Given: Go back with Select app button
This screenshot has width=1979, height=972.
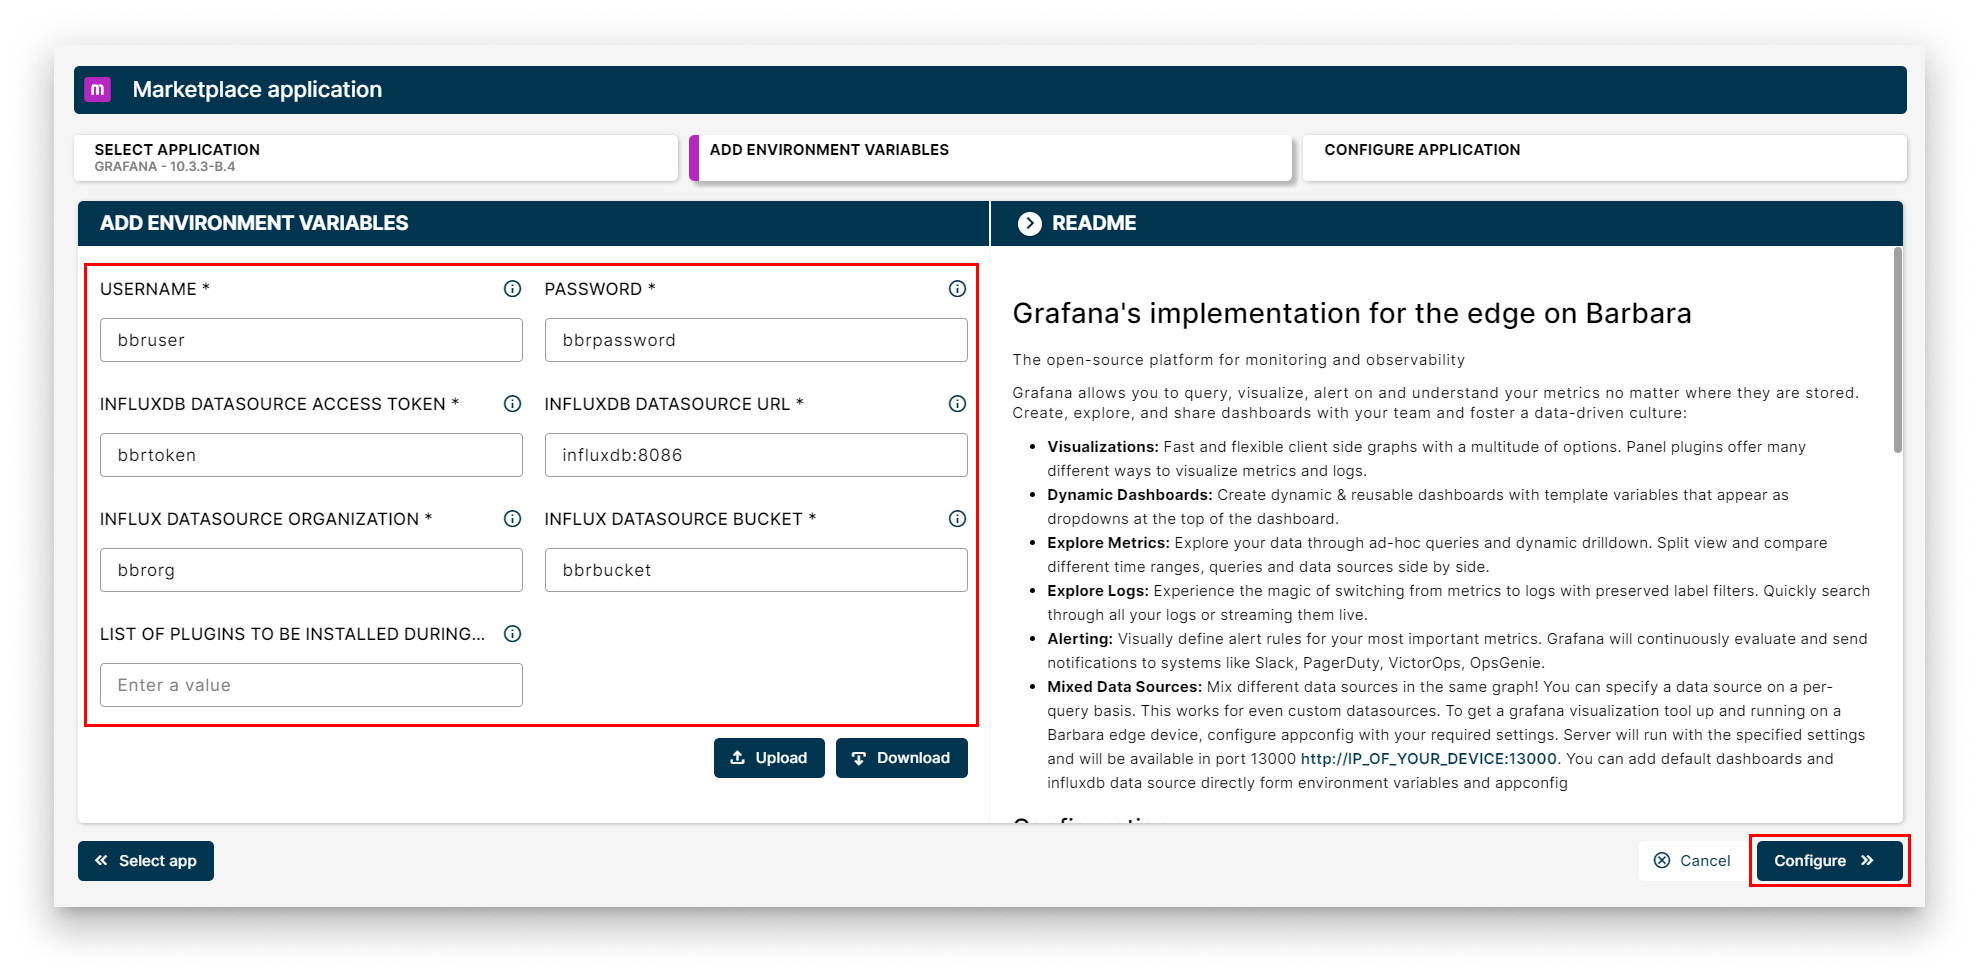Looking at the screenshot, I should point(146,861).
